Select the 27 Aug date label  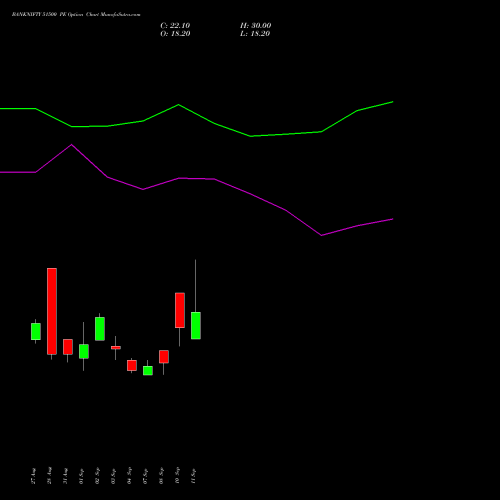(x=33, y=476)
